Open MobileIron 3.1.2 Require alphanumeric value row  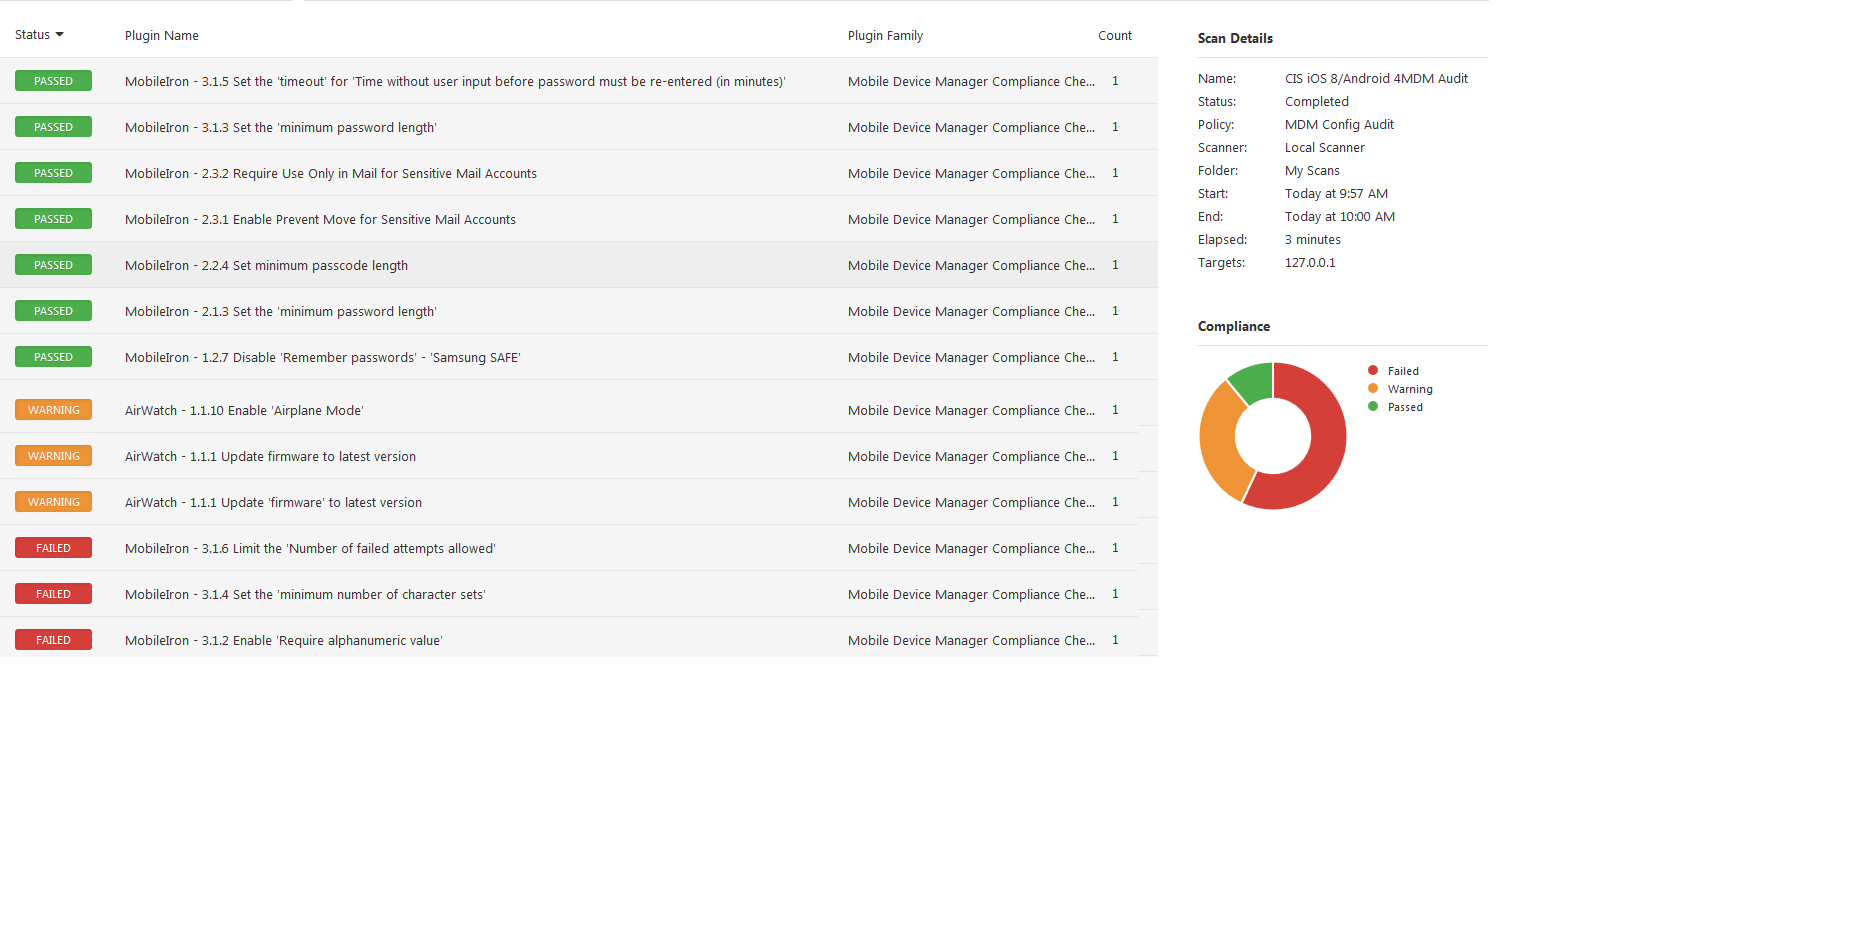click(x=579, y=638)
